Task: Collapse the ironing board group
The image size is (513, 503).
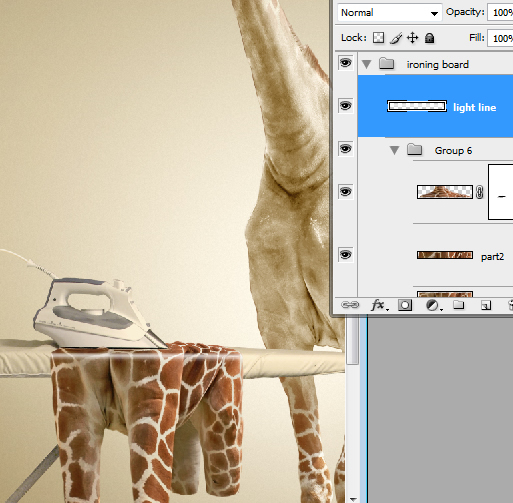Action: pos(367,64)
